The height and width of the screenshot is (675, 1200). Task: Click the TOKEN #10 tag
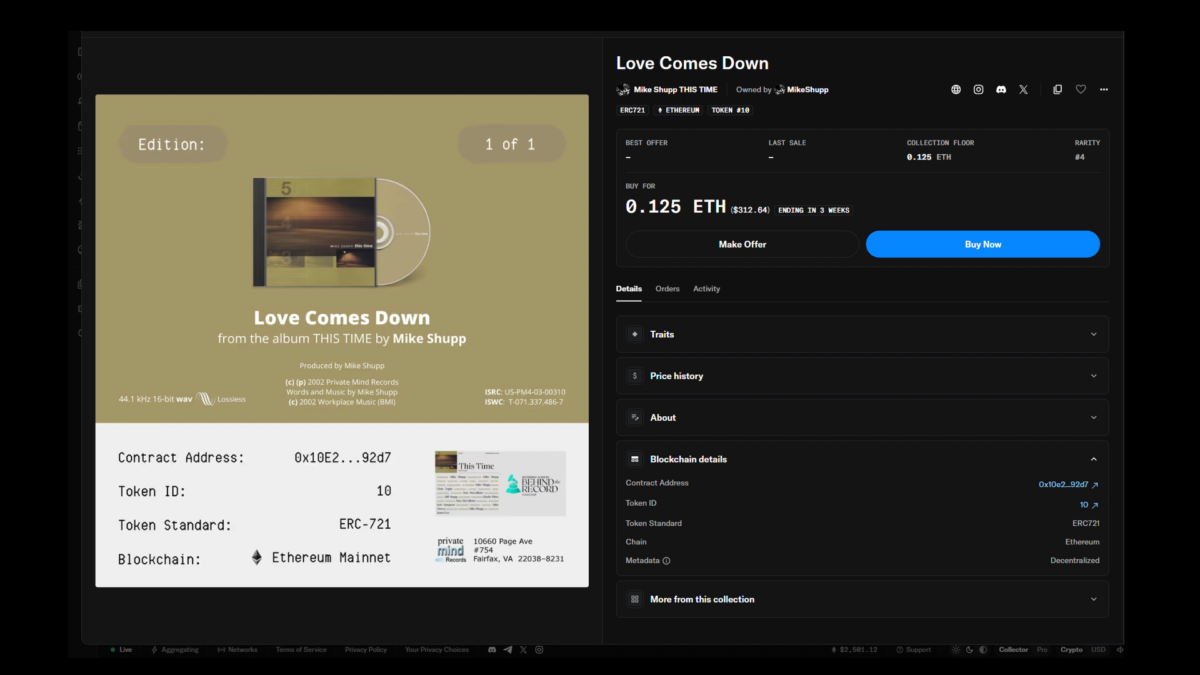(731, 110)
